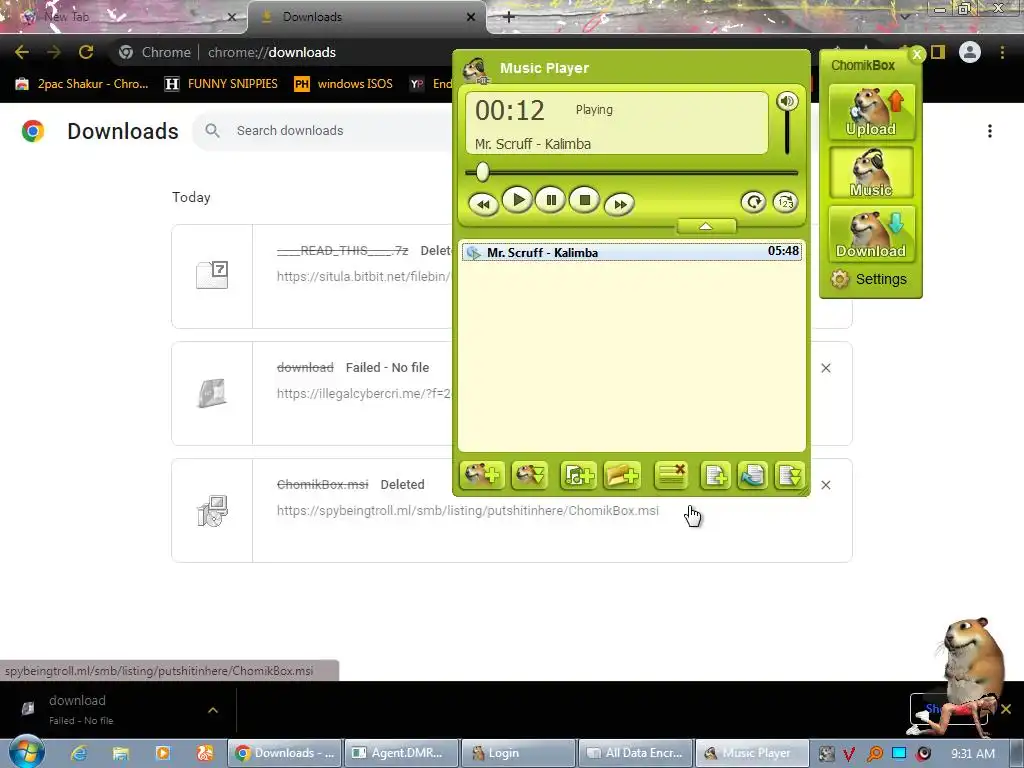1024x768 pixels.
Task: Click the hamster with down arrows icon
Action: pyautogui.click(x=530, y=475)
